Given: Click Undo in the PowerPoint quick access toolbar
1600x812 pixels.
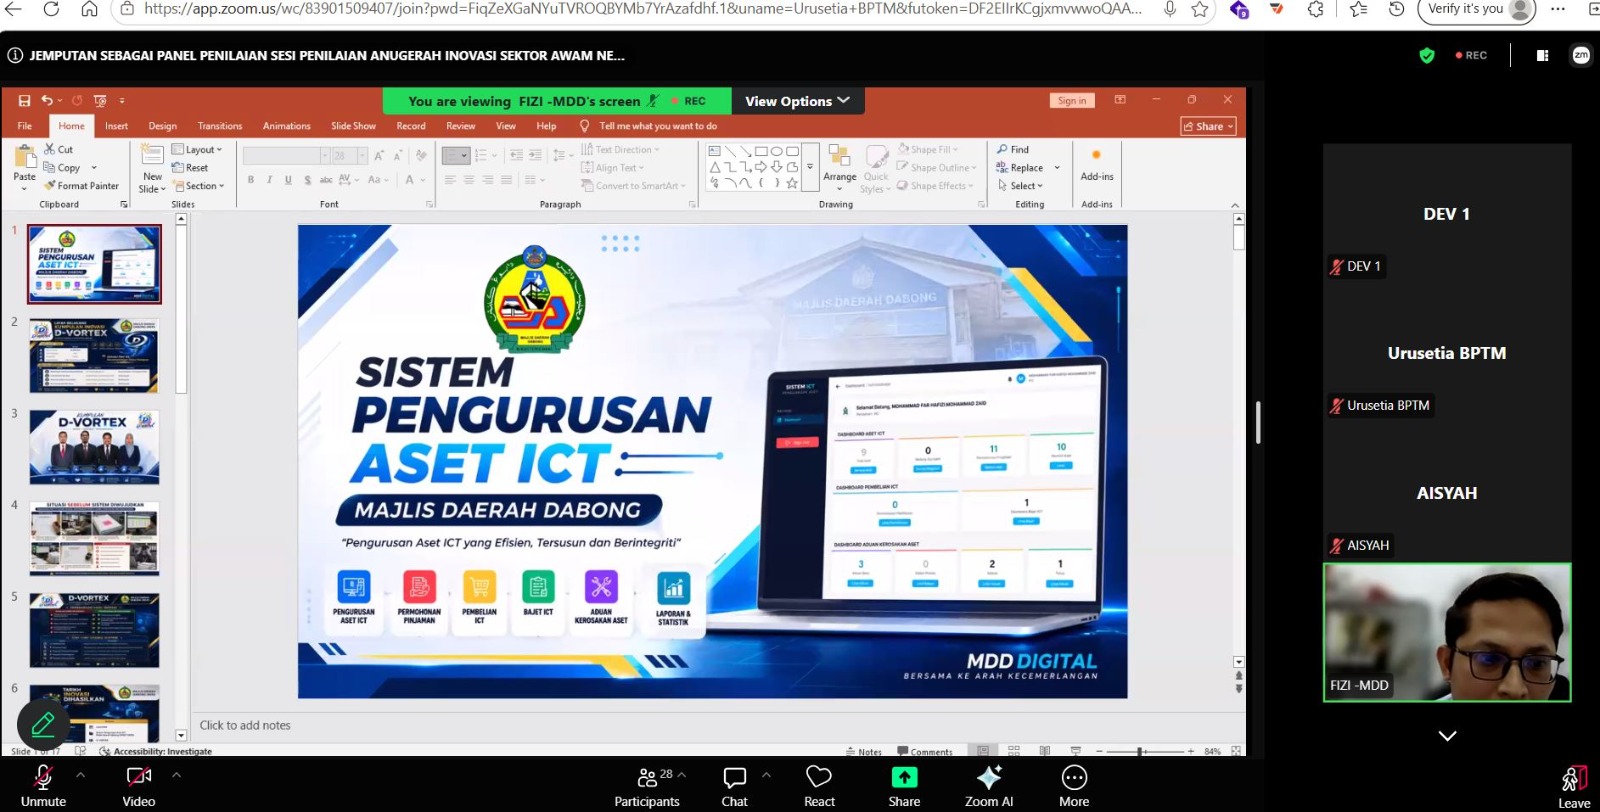Looking at the screenshot, I should point(47,101).
